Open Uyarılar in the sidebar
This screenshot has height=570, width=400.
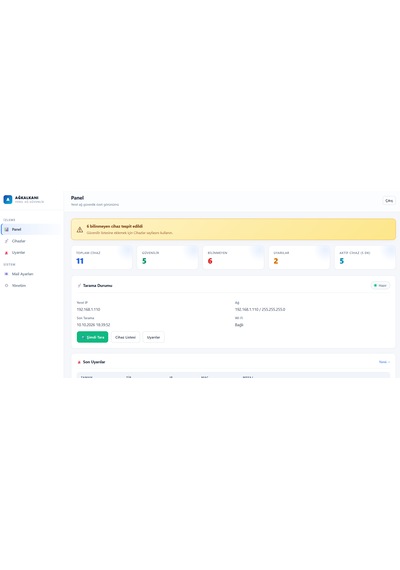pos(31,252)
